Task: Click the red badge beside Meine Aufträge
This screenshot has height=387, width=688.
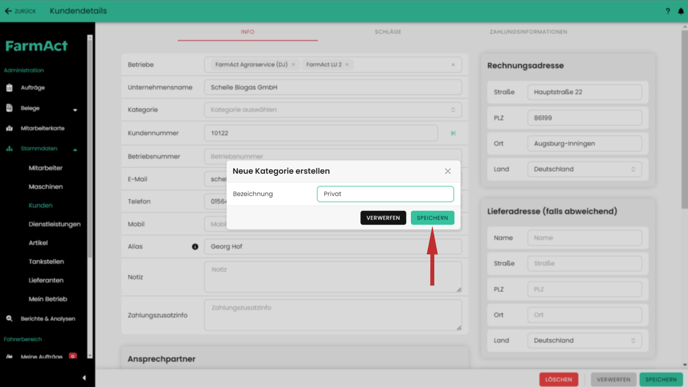Action: (x=73, y=356)
